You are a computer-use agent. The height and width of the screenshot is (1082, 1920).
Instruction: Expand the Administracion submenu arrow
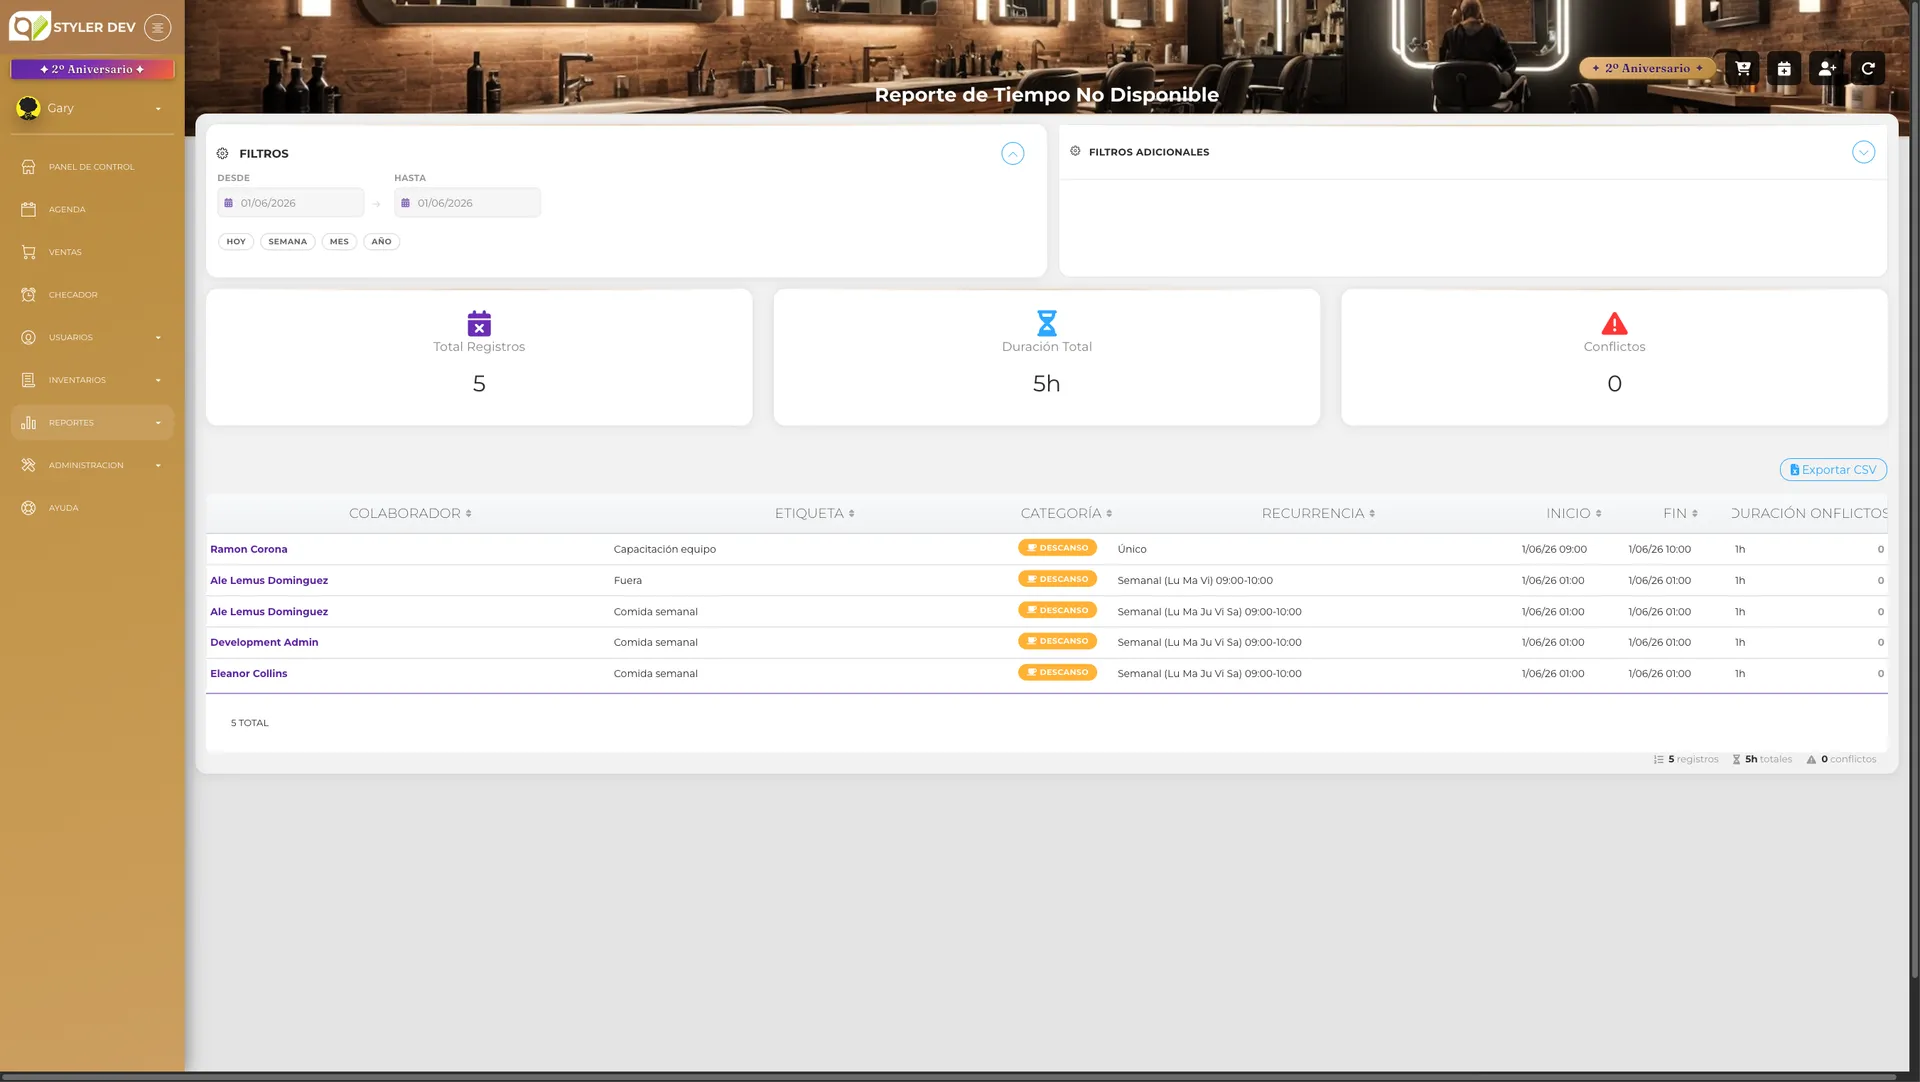pyautogui.click(x=158, y=465)
